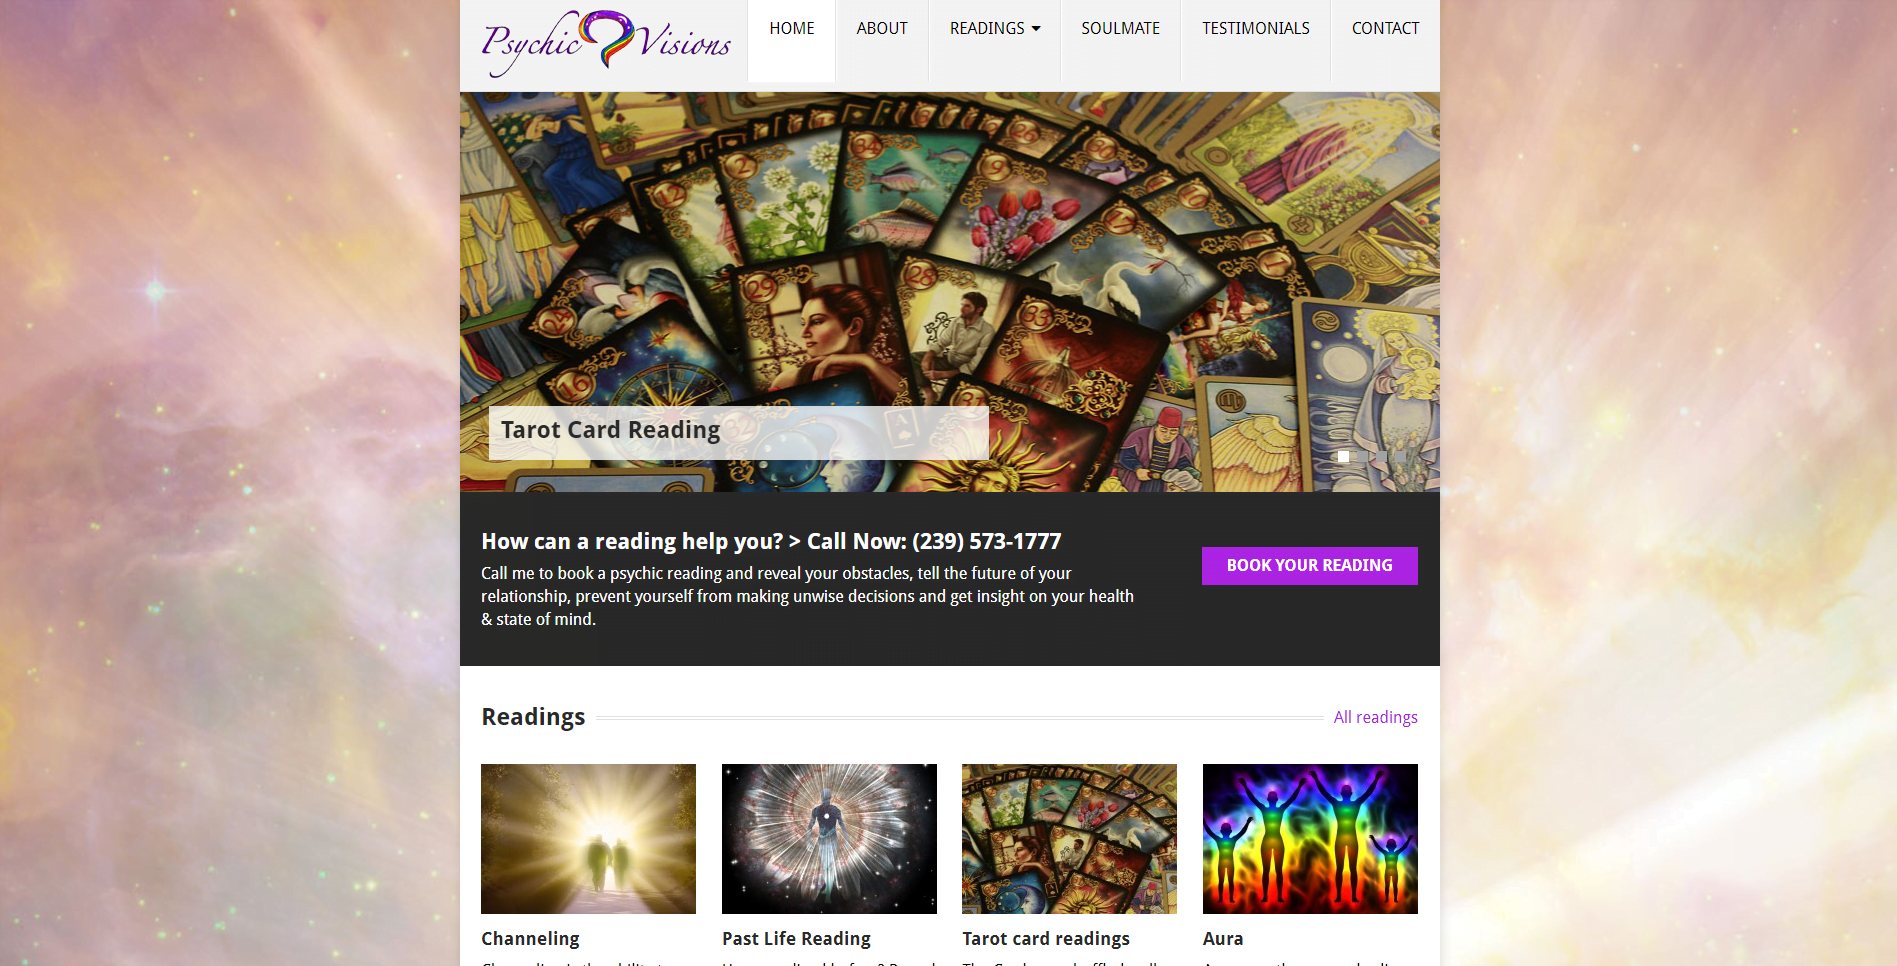This screenshot has height=966, width=1897.
Task: Switch to the fourth slider dot
Action: pos(1400,456)
